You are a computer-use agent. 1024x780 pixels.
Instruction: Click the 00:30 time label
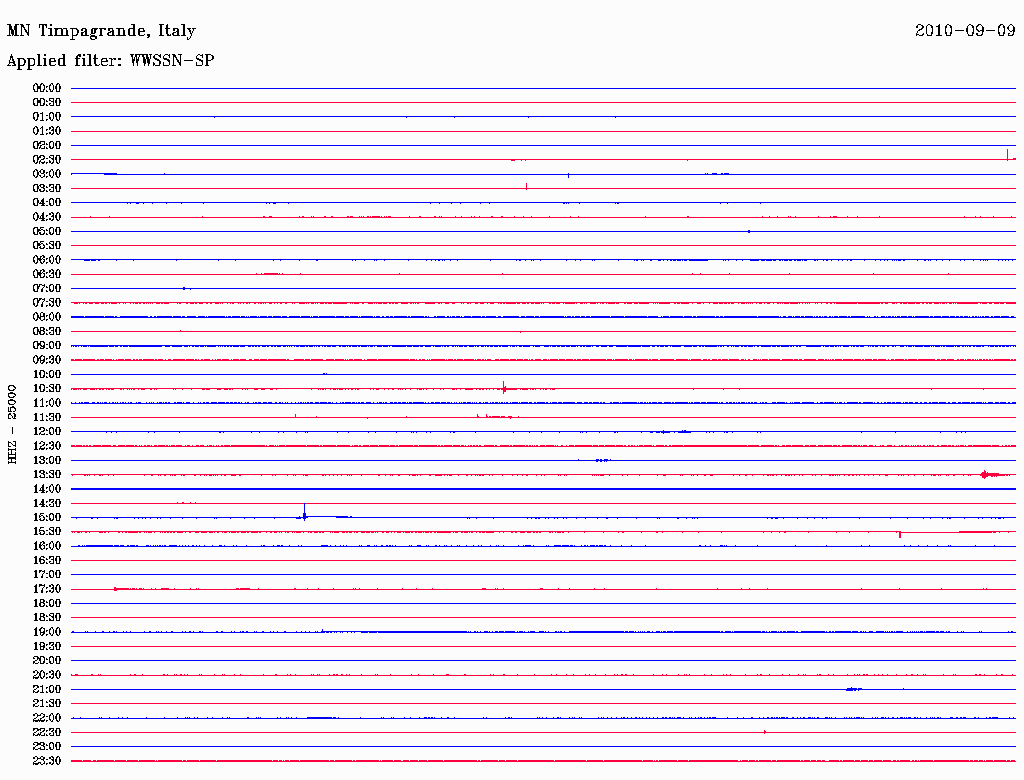pyautogui.click(x=47, y=102)
